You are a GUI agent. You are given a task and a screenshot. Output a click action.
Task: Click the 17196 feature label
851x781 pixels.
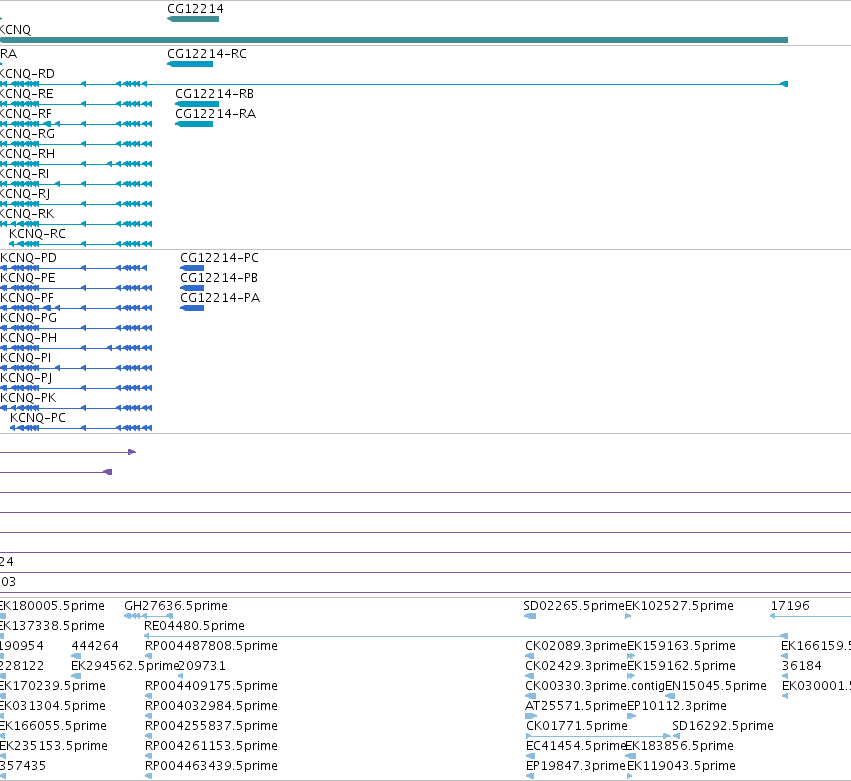(x=790, y=606)
